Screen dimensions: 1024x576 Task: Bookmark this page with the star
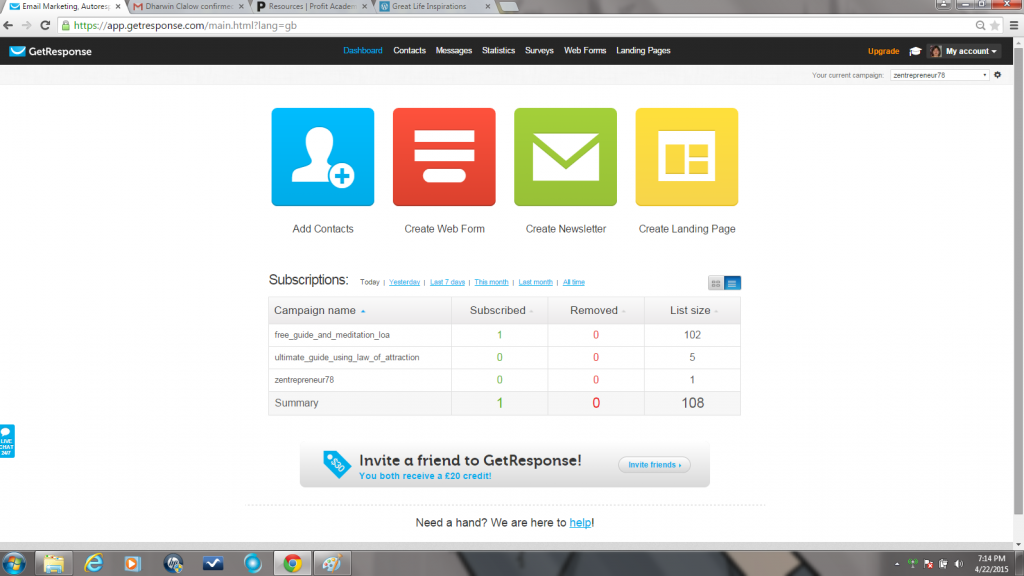[995, 25]
